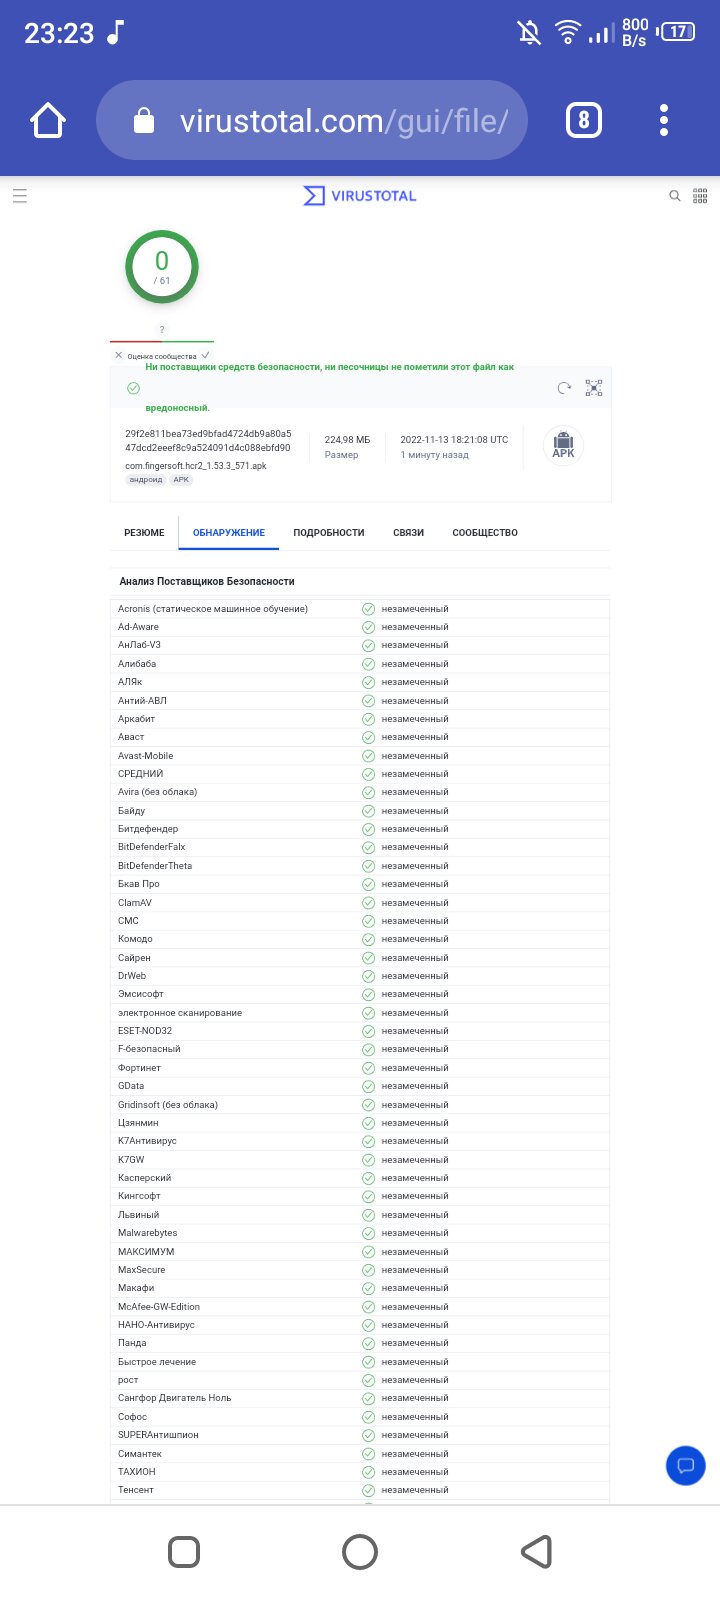
Task: Tap the music note status icon
Action: (x=115, y=33)
